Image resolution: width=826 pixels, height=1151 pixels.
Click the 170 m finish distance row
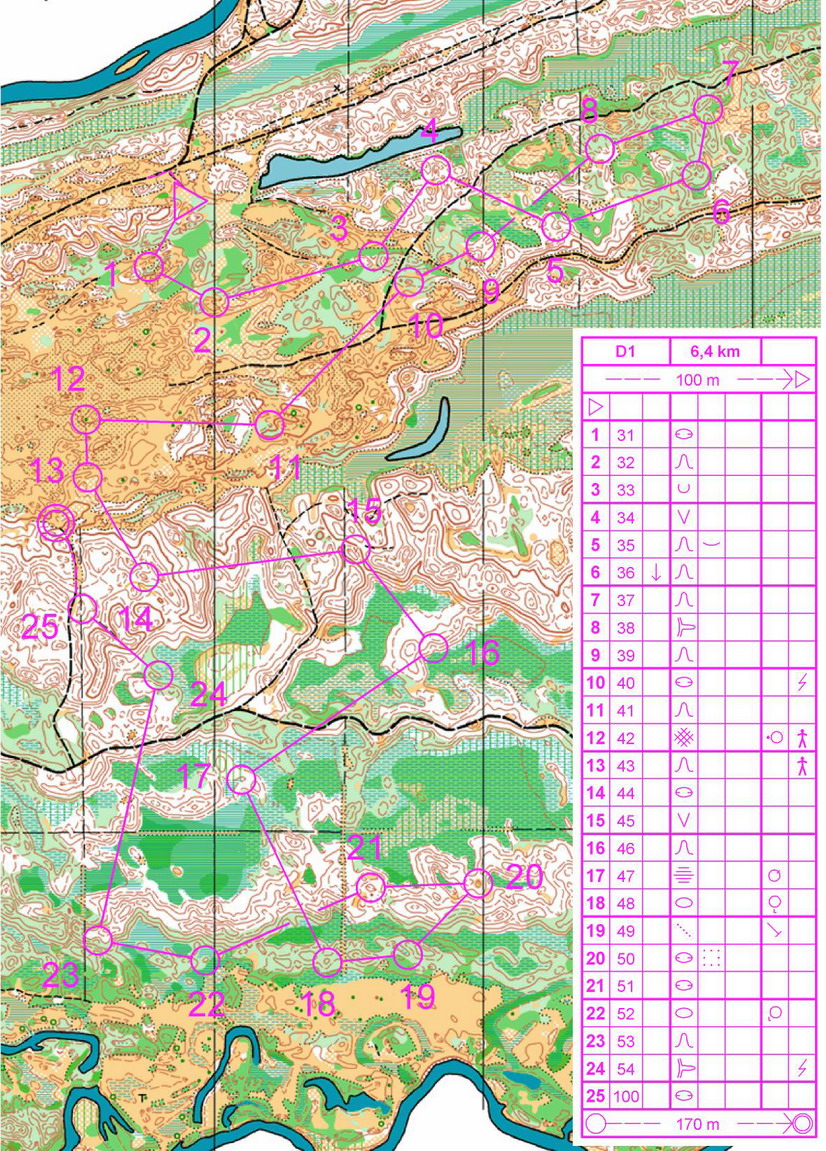[698, 1123]
